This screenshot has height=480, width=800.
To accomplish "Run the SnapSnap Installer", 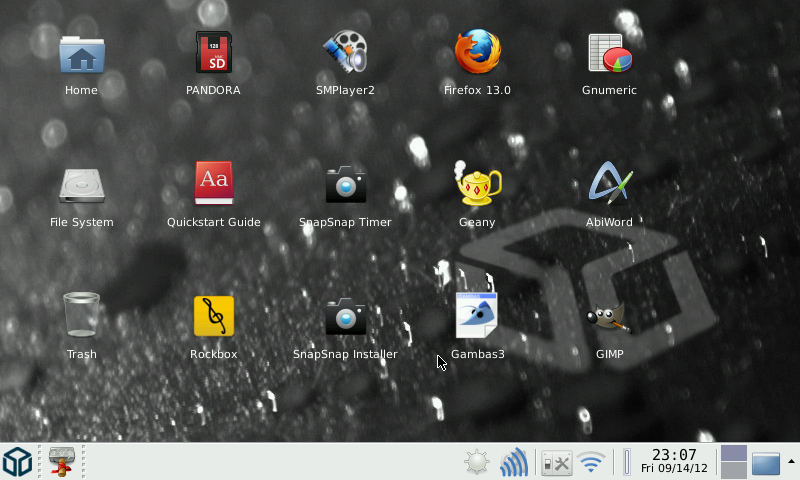I will pos(345,316).
